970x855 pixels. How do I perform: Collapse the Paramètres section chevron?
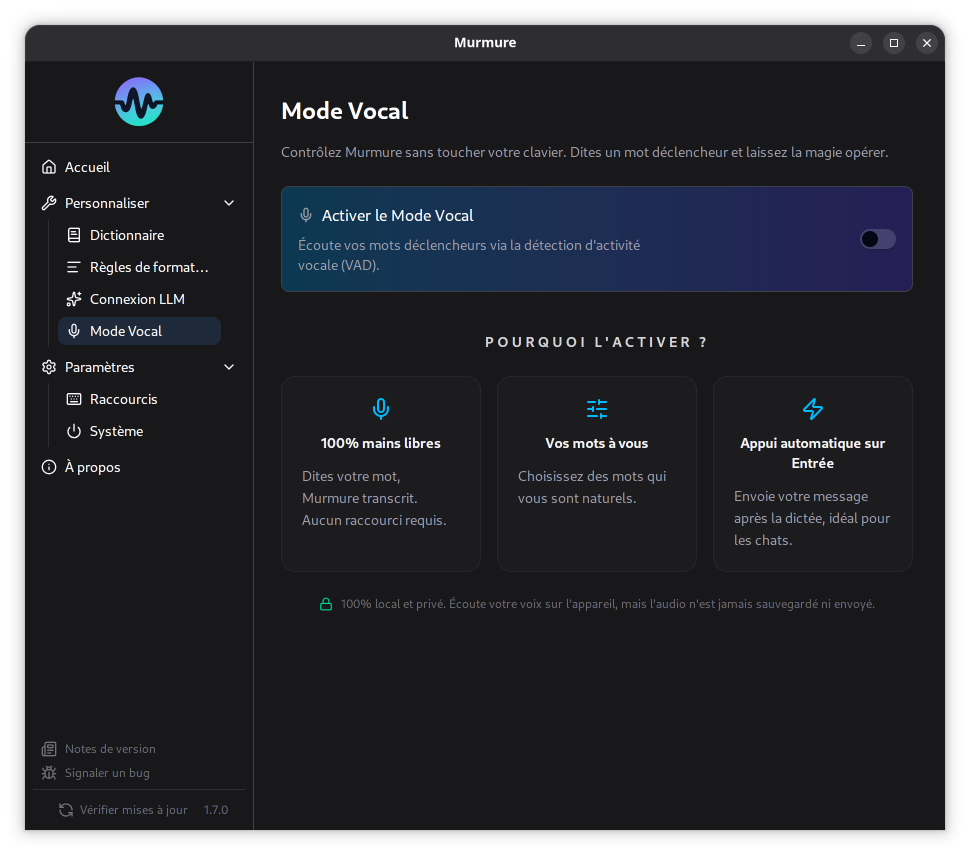[229, 367]
